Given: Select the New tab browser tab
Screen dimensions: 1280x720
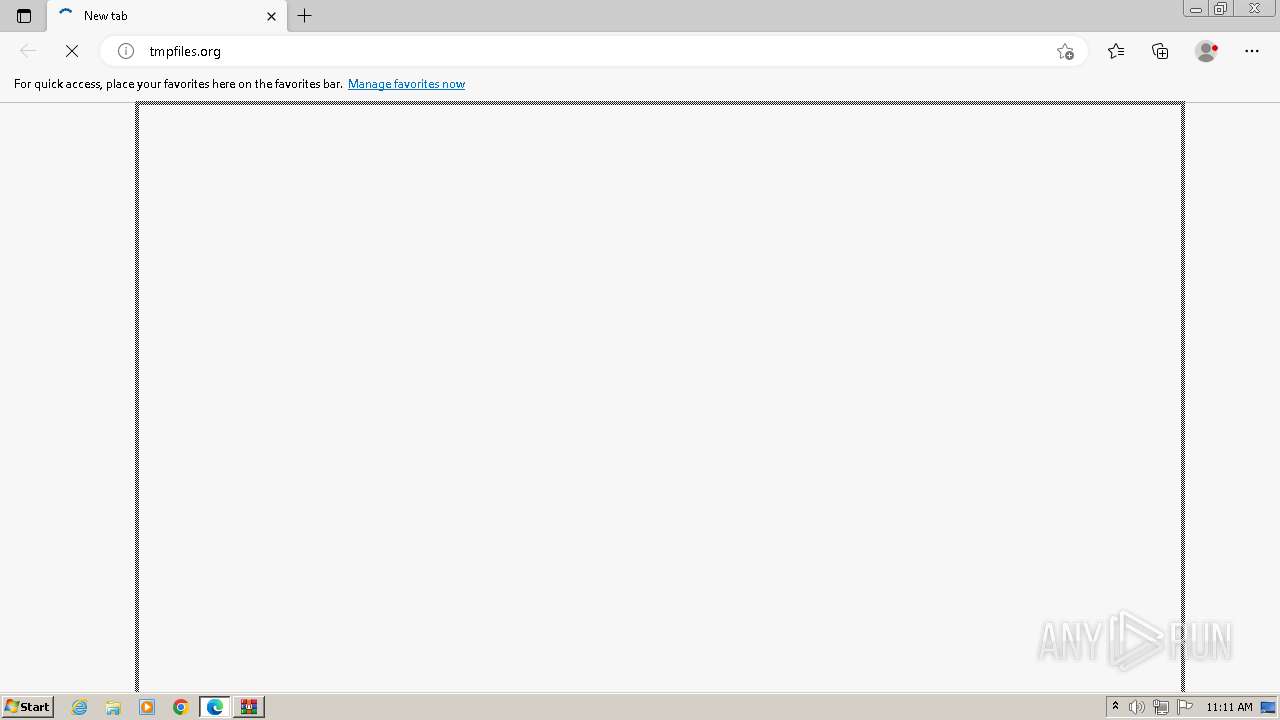Looking at the screenshot, I should pyautogui.click(x=166, y=16).
